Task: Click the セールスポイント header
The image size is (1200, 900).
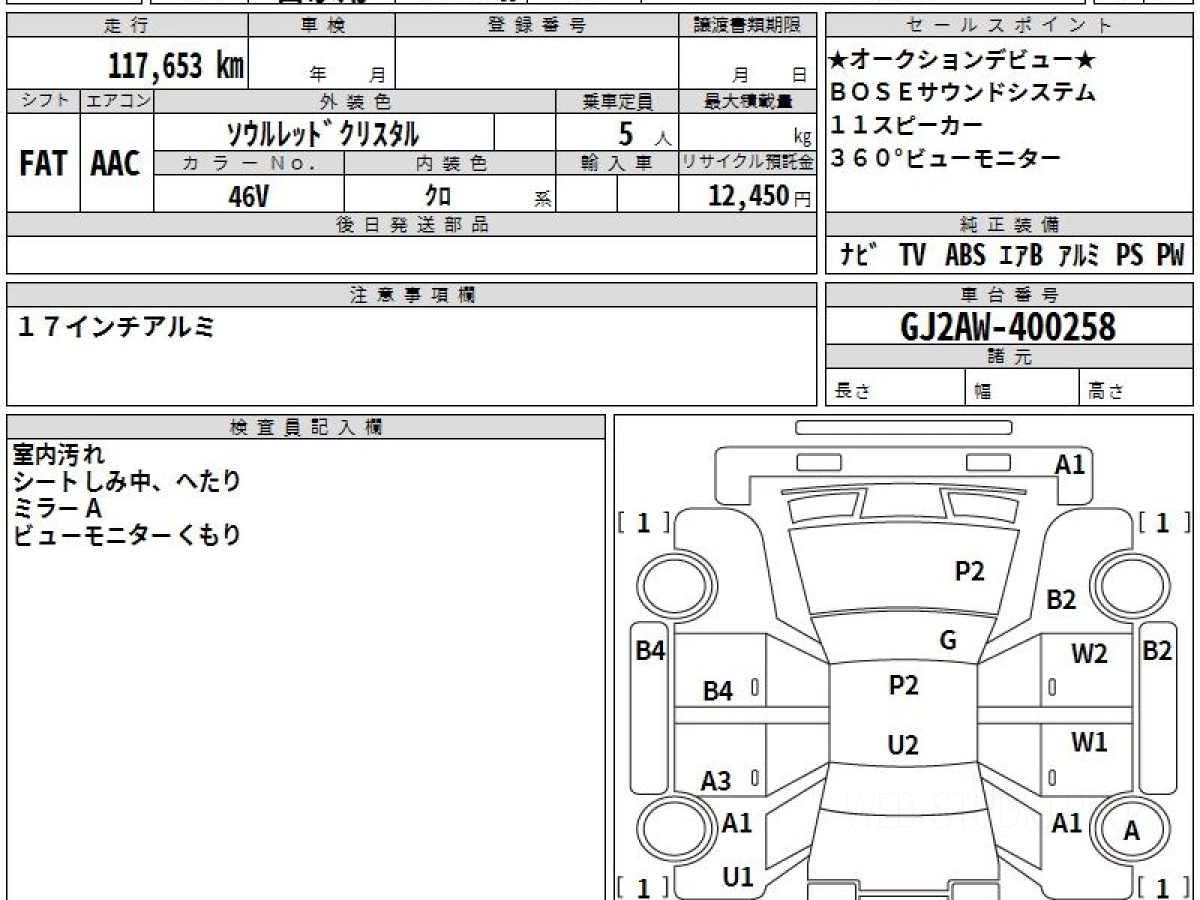Action: coord(1009,26)
